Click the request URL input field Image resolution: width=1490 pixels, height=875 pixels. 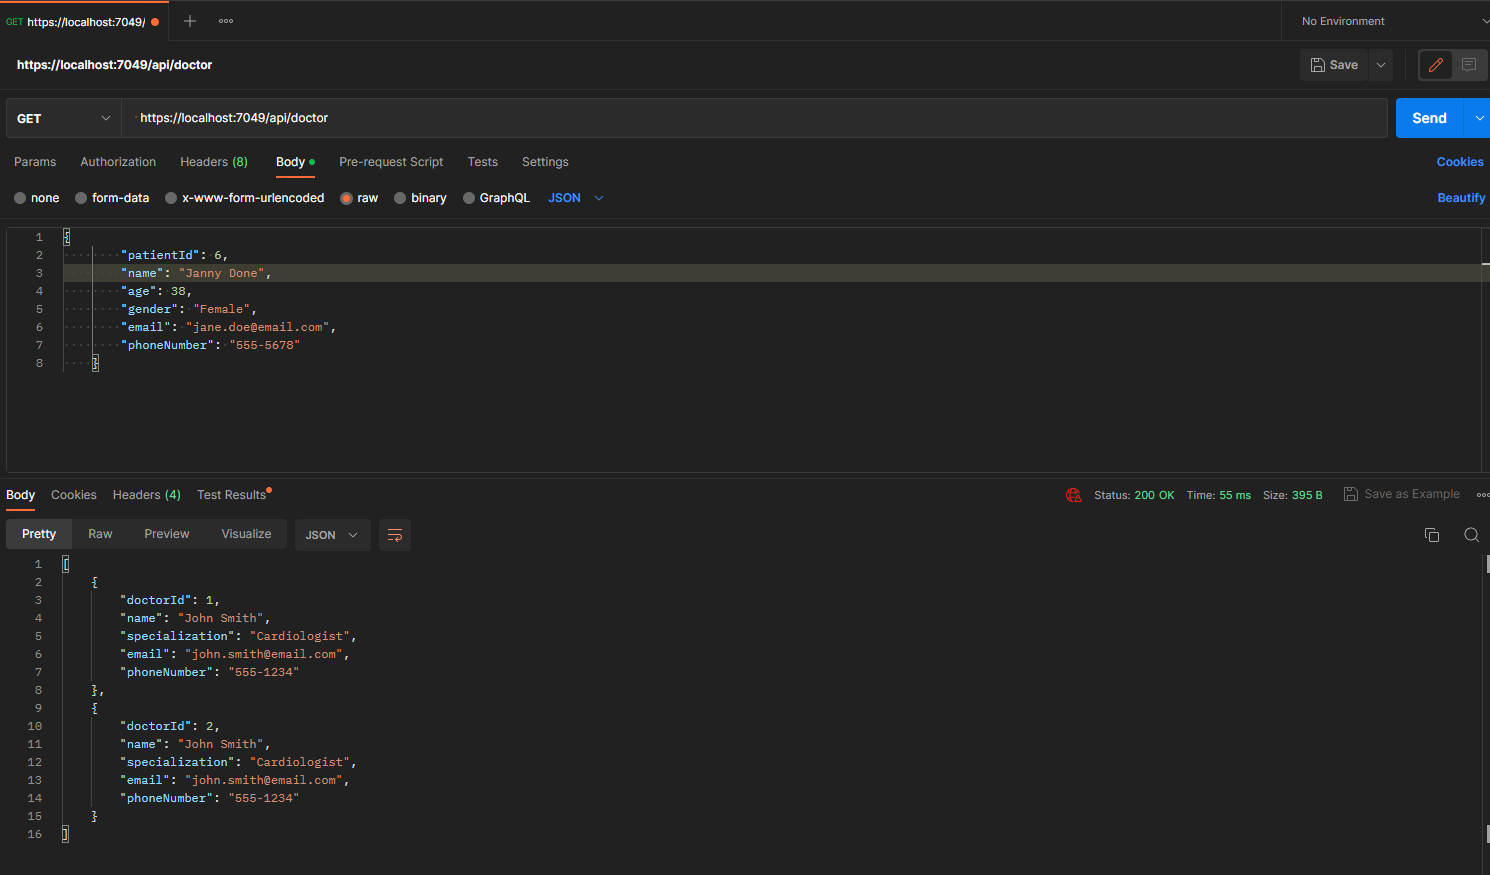click(x=755, y=118)
